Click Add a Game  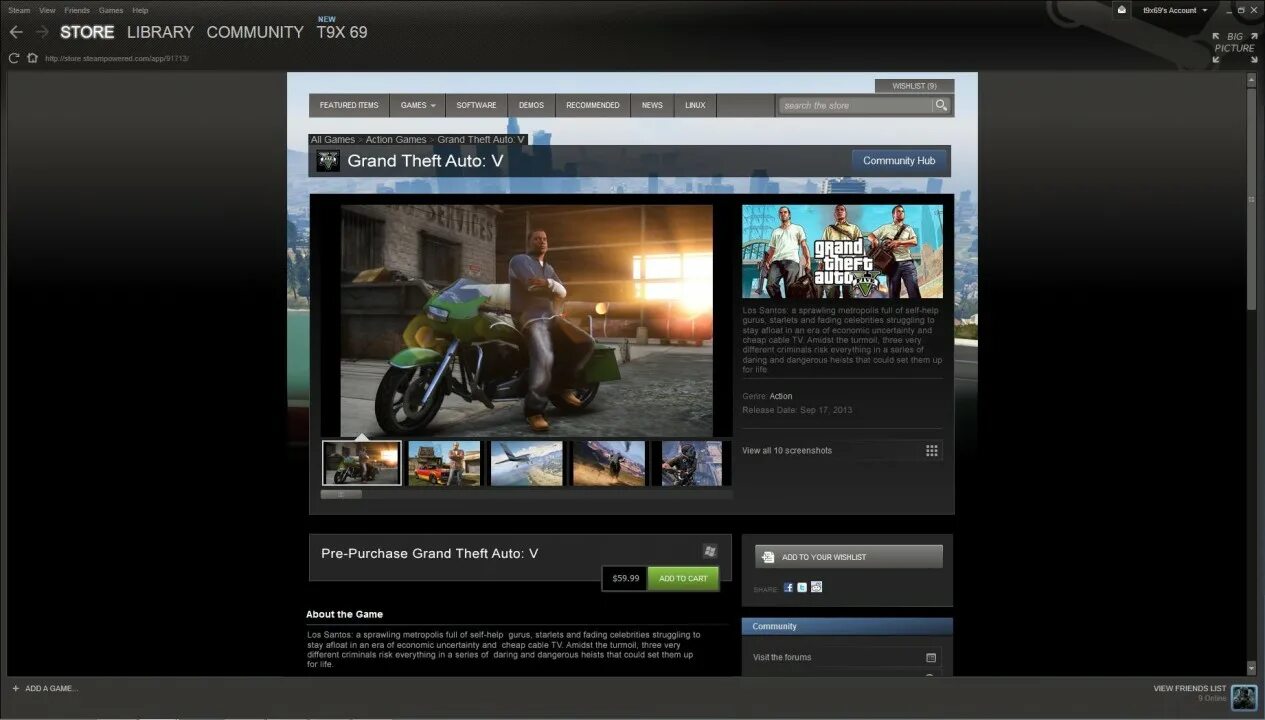point(51,688)
